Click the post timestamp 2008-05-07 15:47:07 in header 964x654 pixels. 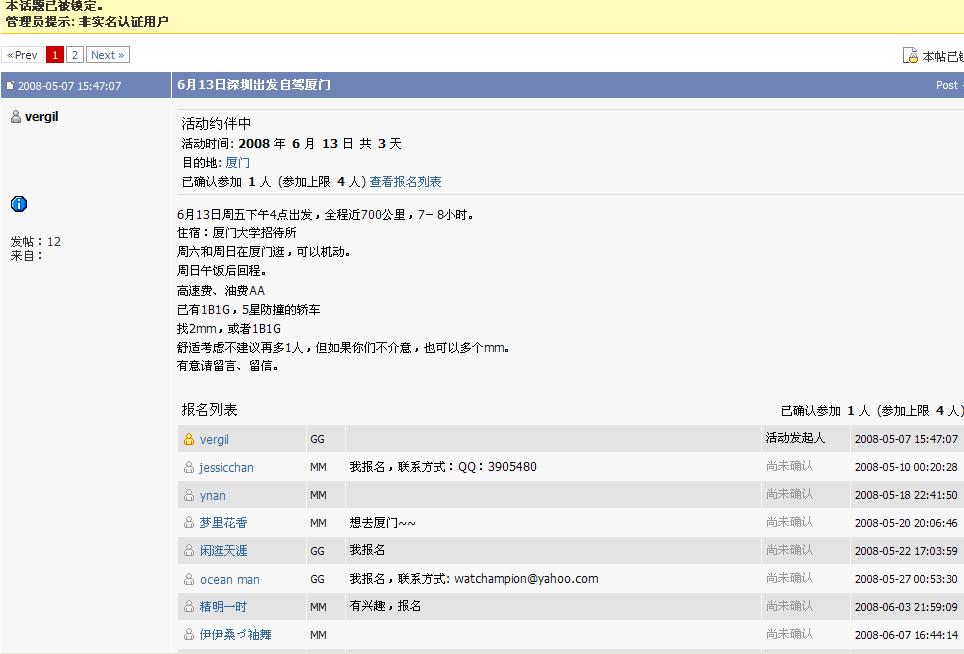[x=69, y=86]
